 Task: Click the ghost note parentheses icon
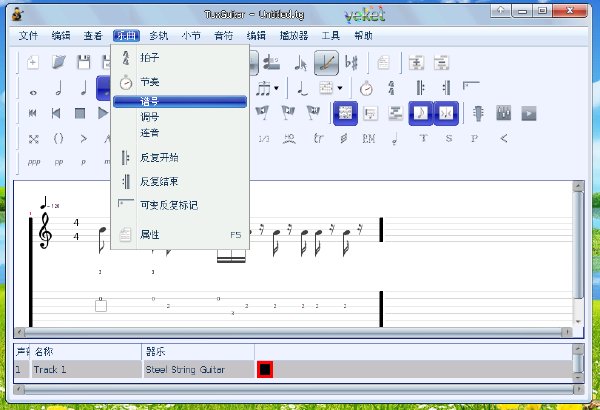58,138
